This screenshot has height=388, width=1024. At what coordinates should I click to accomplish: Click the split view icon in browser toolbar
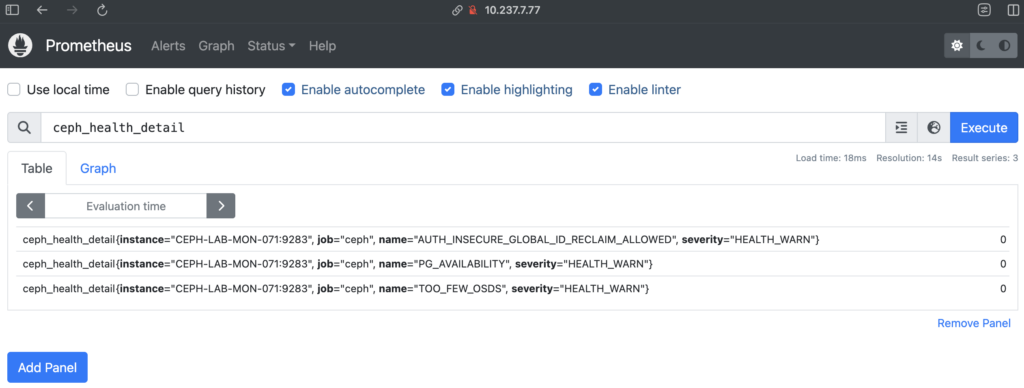pos(1012,10)
